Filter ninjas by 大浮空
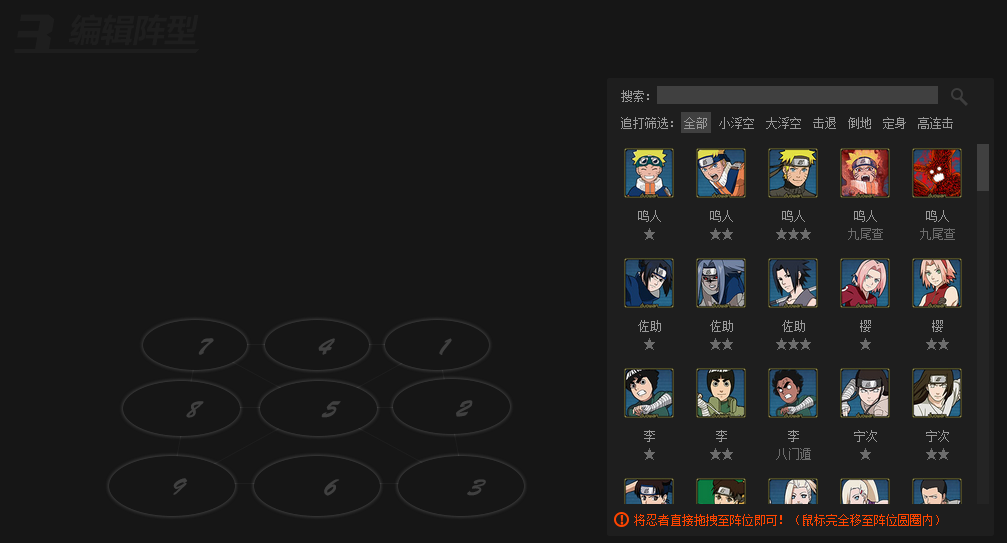This screenshot has width=1007, height=543. [x=784, y=123]
